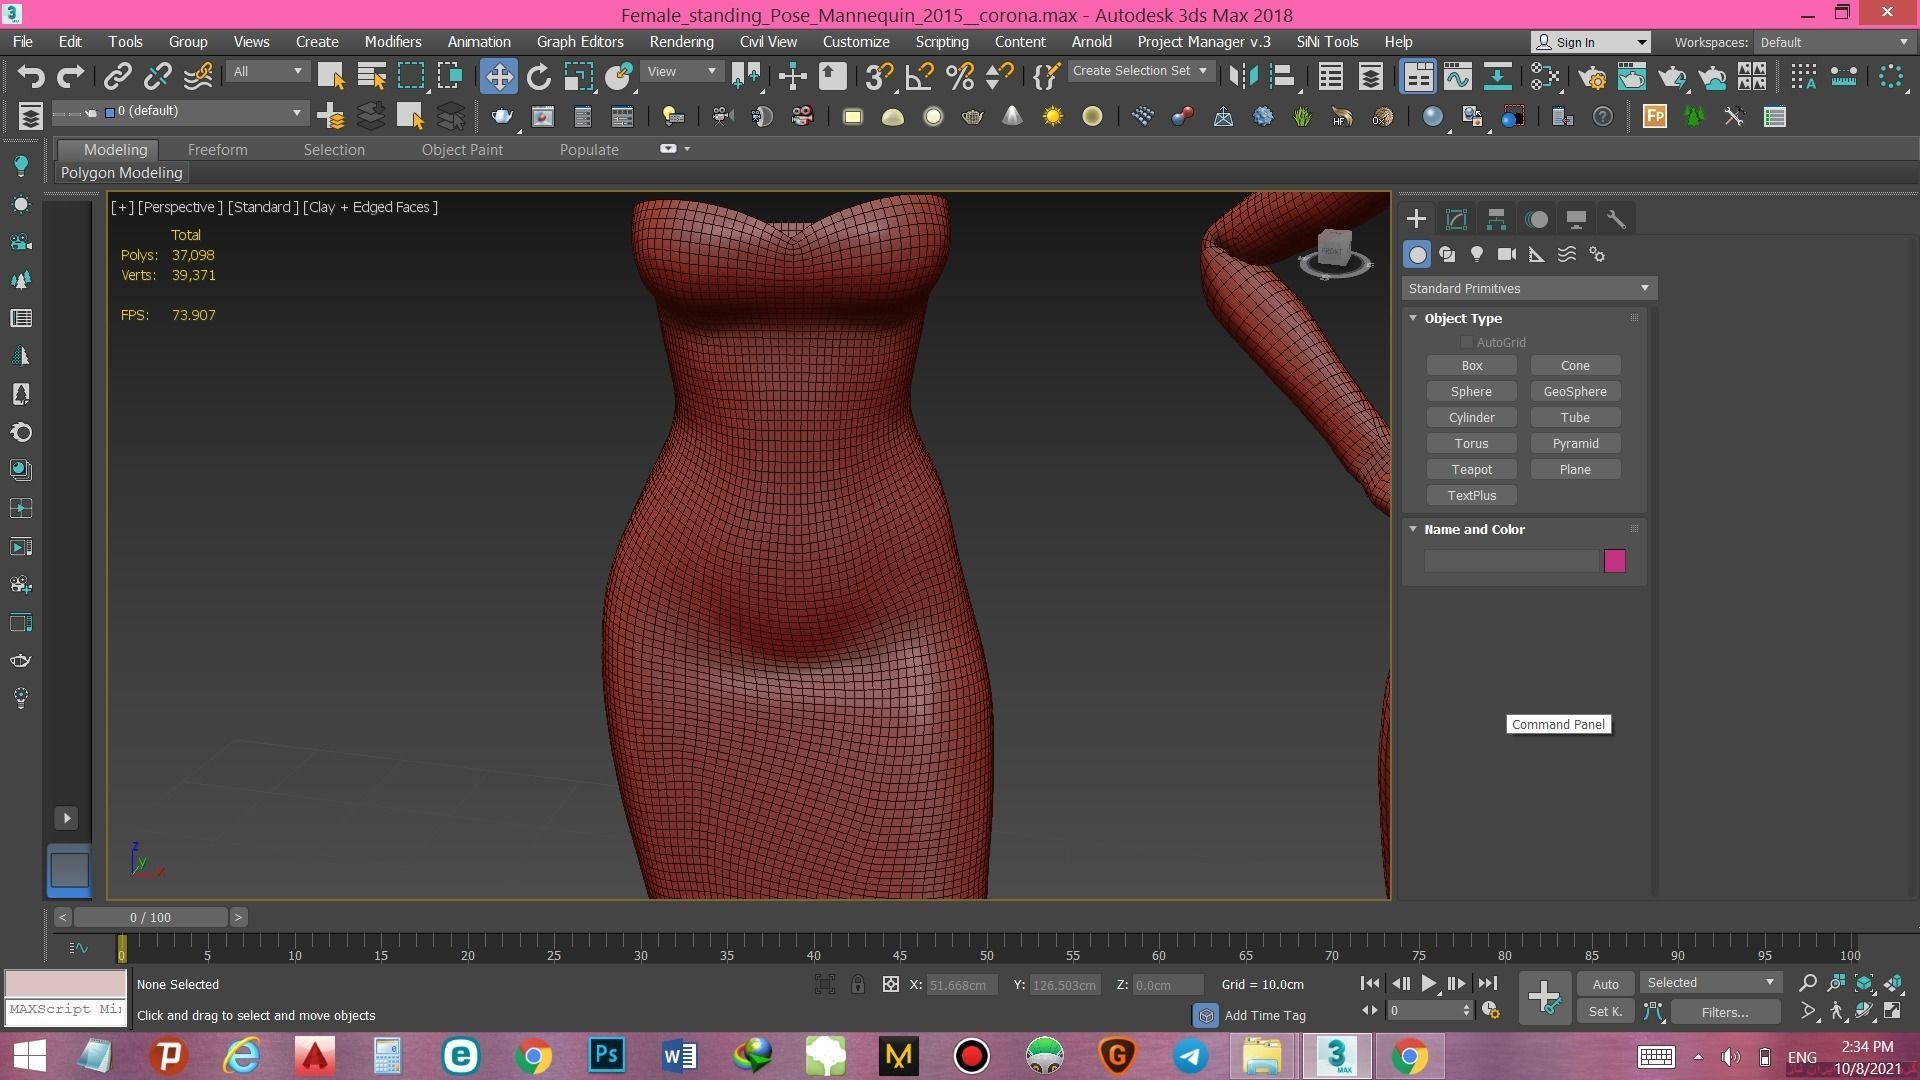1920x1080 pixels.
Task: Toggle Auto Key mode
Action: [1605, 984]
